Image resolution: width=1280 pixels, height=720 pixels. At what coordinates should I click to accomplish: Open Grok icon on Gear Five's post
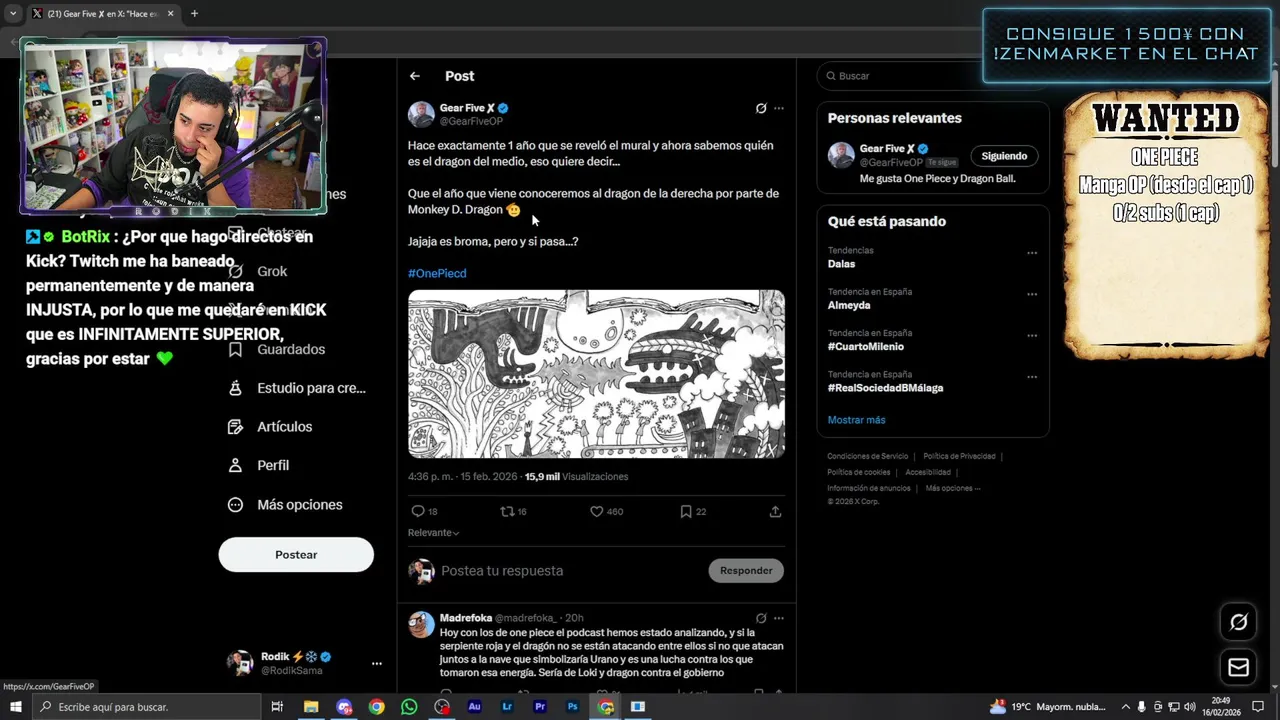click(761, 108)
